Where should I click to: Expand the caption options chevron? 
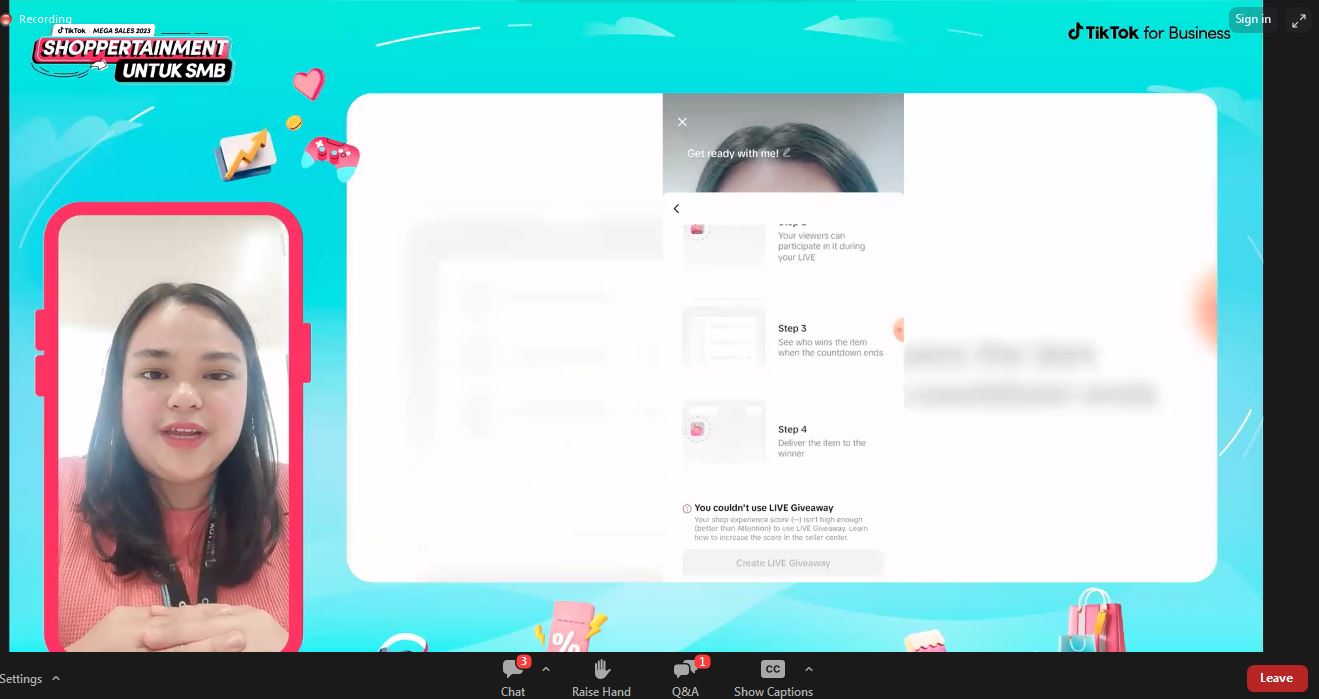(x=809, y=669)
